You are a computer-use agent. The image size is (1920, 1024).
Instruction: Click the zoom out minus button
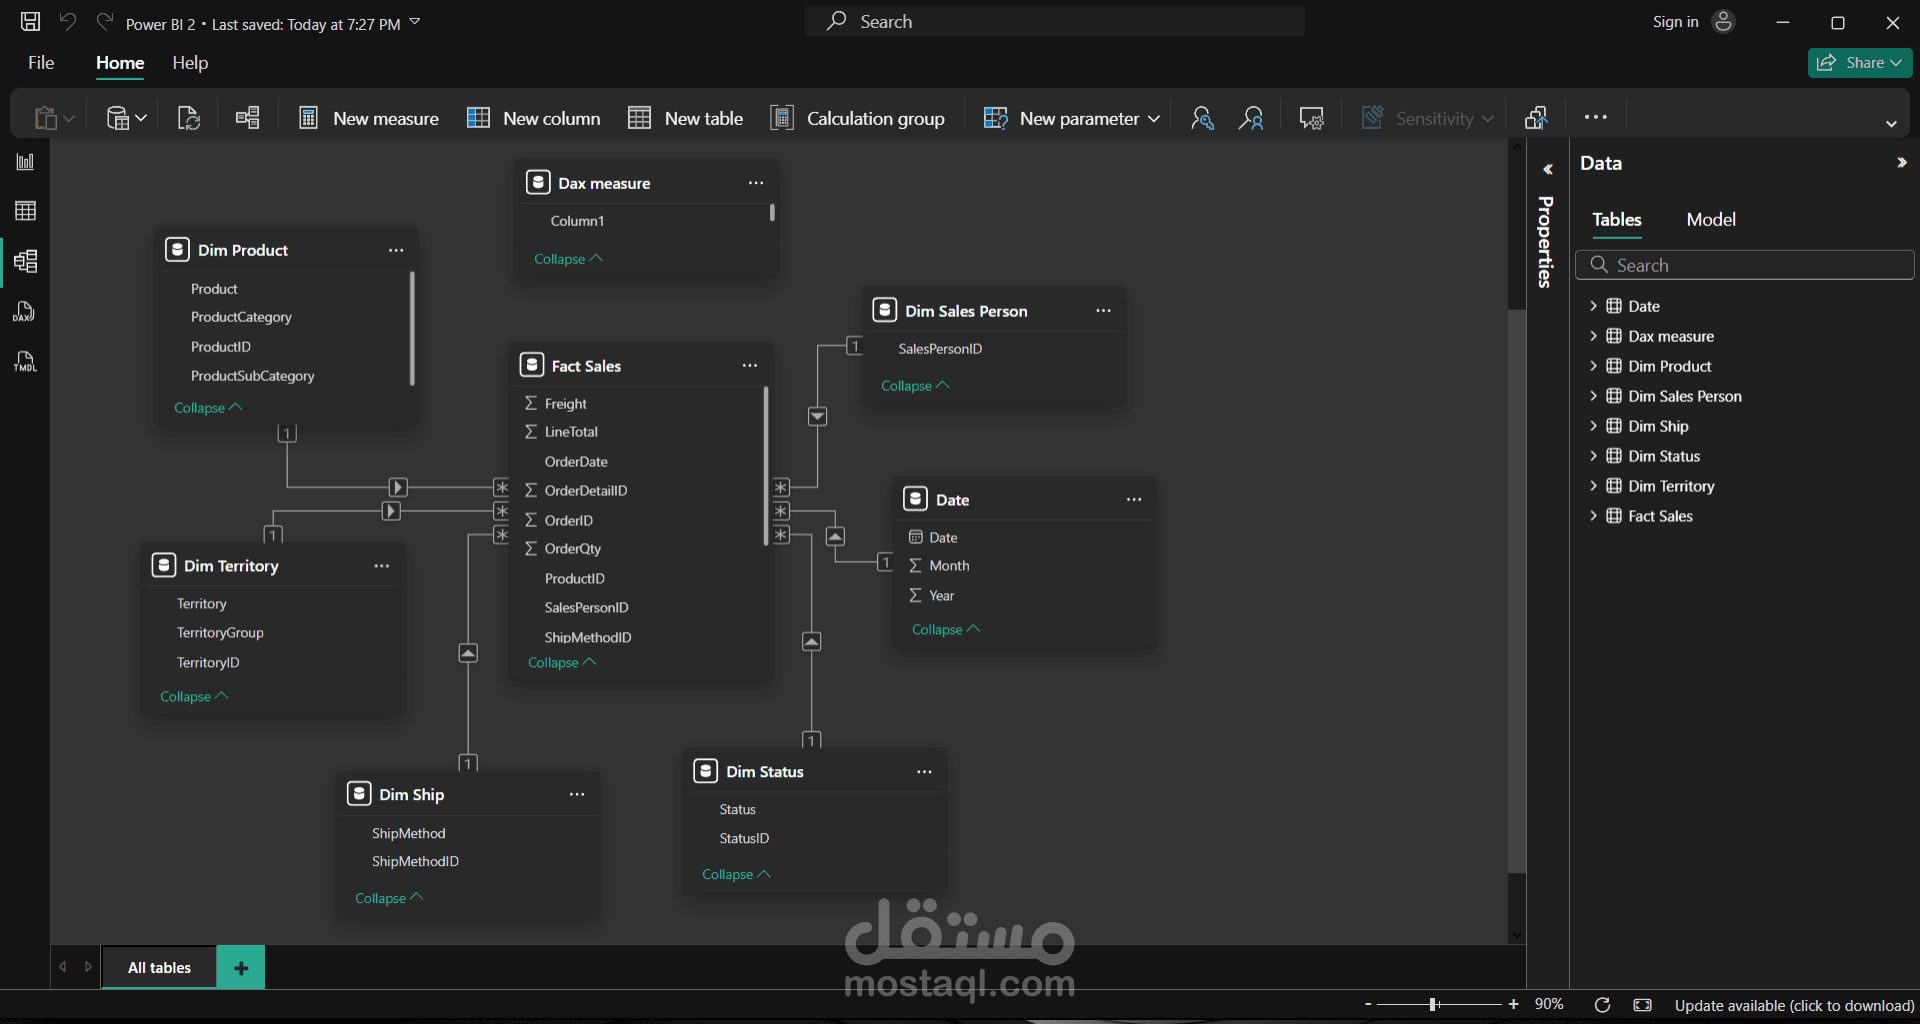(1368, 1005)
